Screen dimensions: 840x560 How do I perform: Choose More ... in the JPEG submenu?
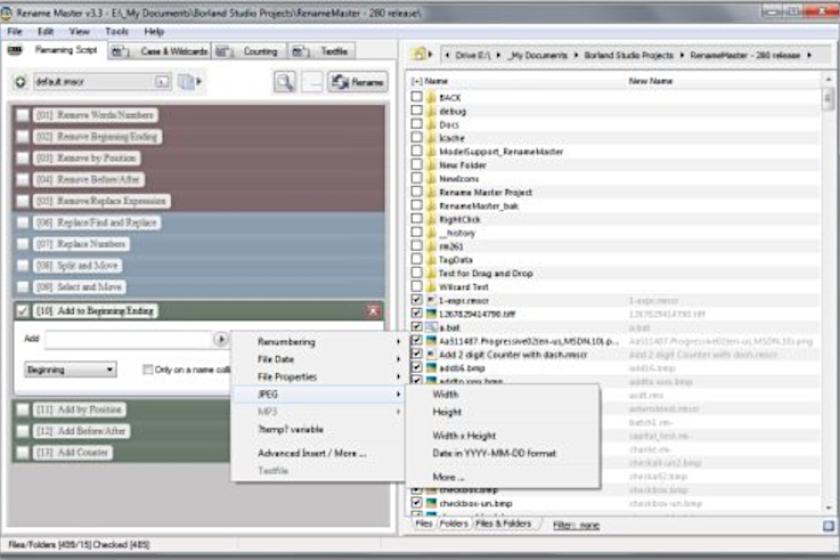pyautogui.click(x=502, y=477)
